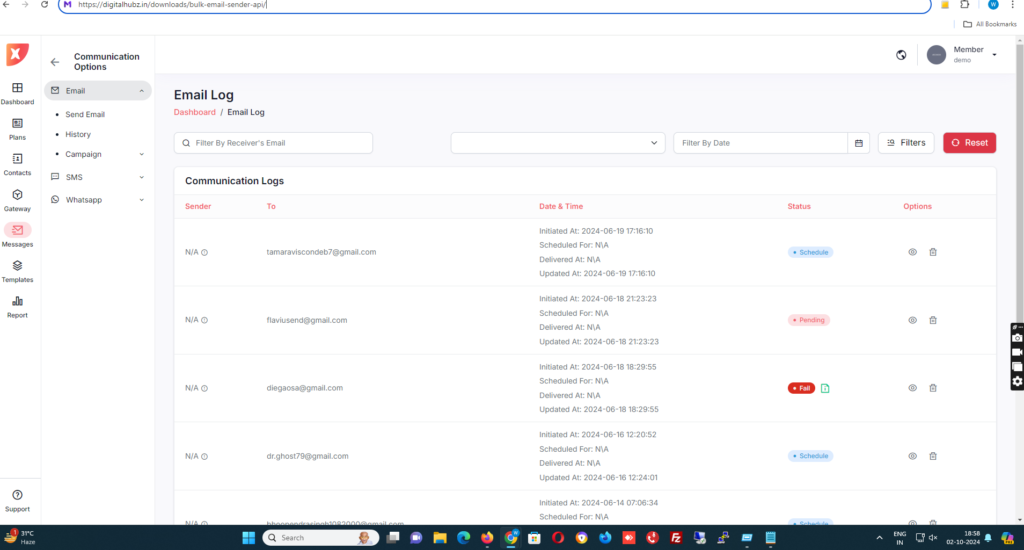1024x550 pixels.
Task: Click the video record icon on right edge
Action: point(1017,353)
